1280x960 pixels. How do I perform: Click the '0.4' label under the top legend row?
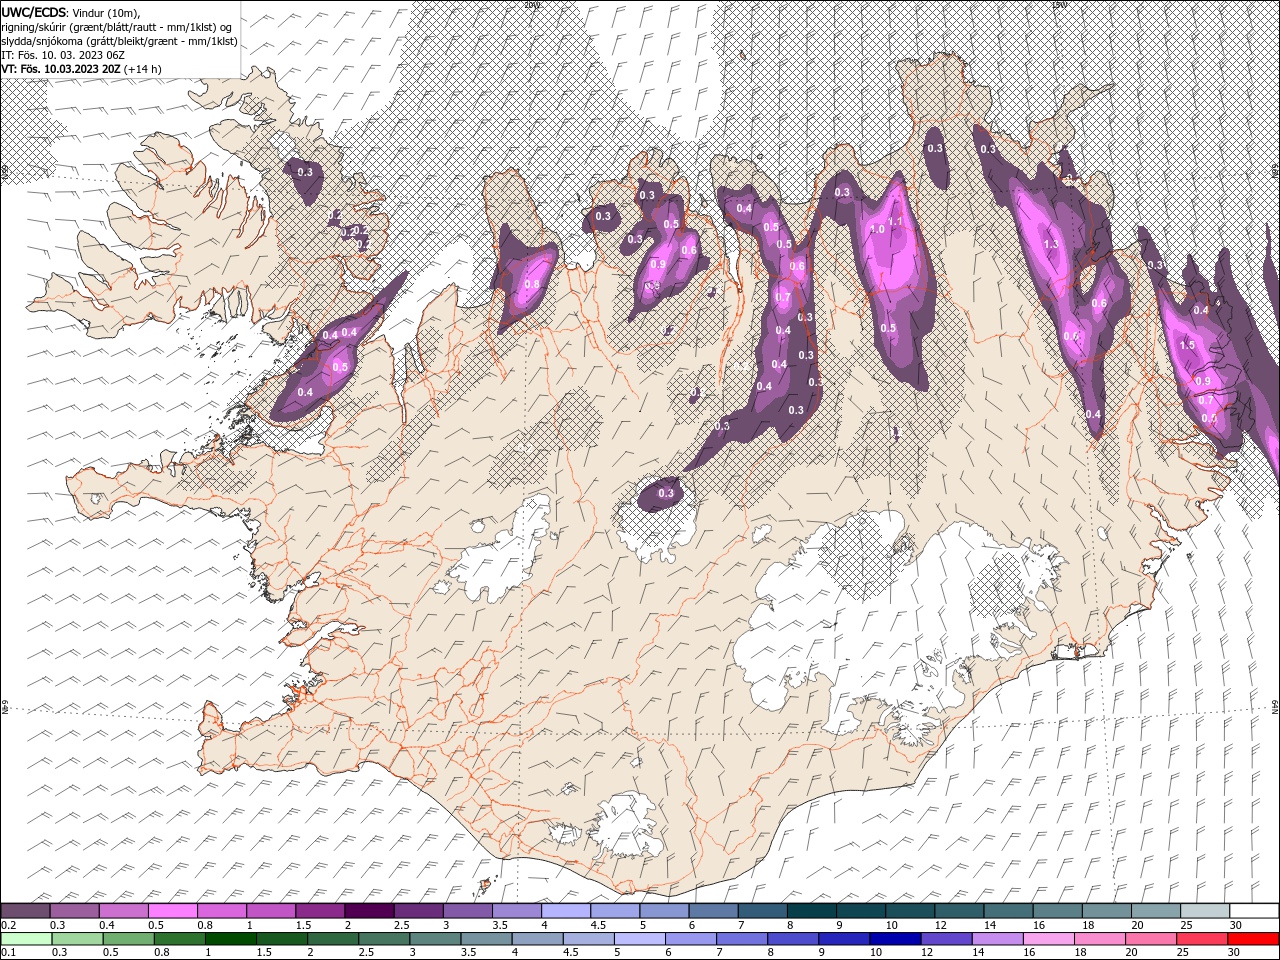(x=106, y=925)
